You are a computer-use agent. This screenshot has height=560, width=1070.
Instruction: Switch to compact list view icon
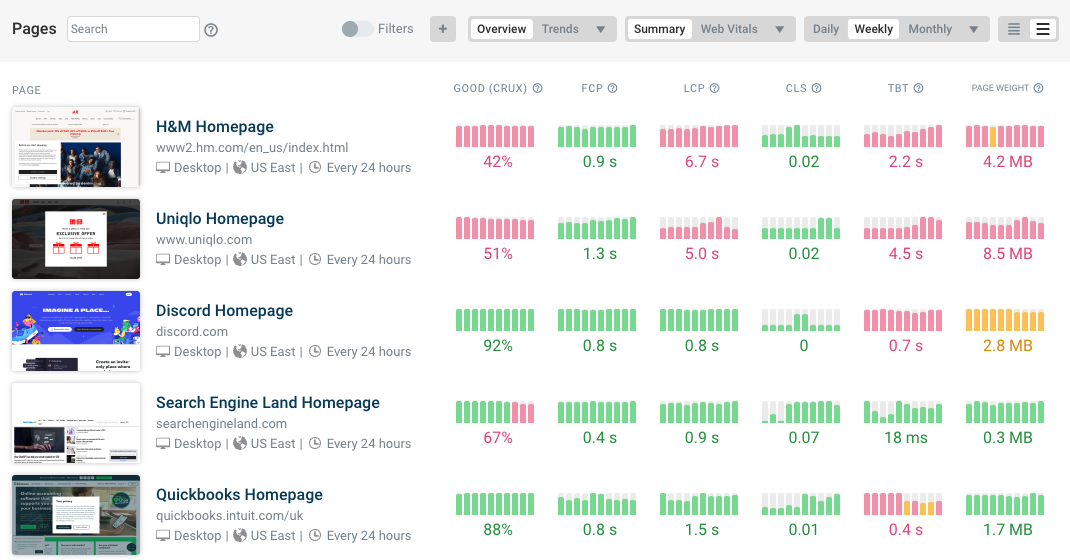point(1014,29)
